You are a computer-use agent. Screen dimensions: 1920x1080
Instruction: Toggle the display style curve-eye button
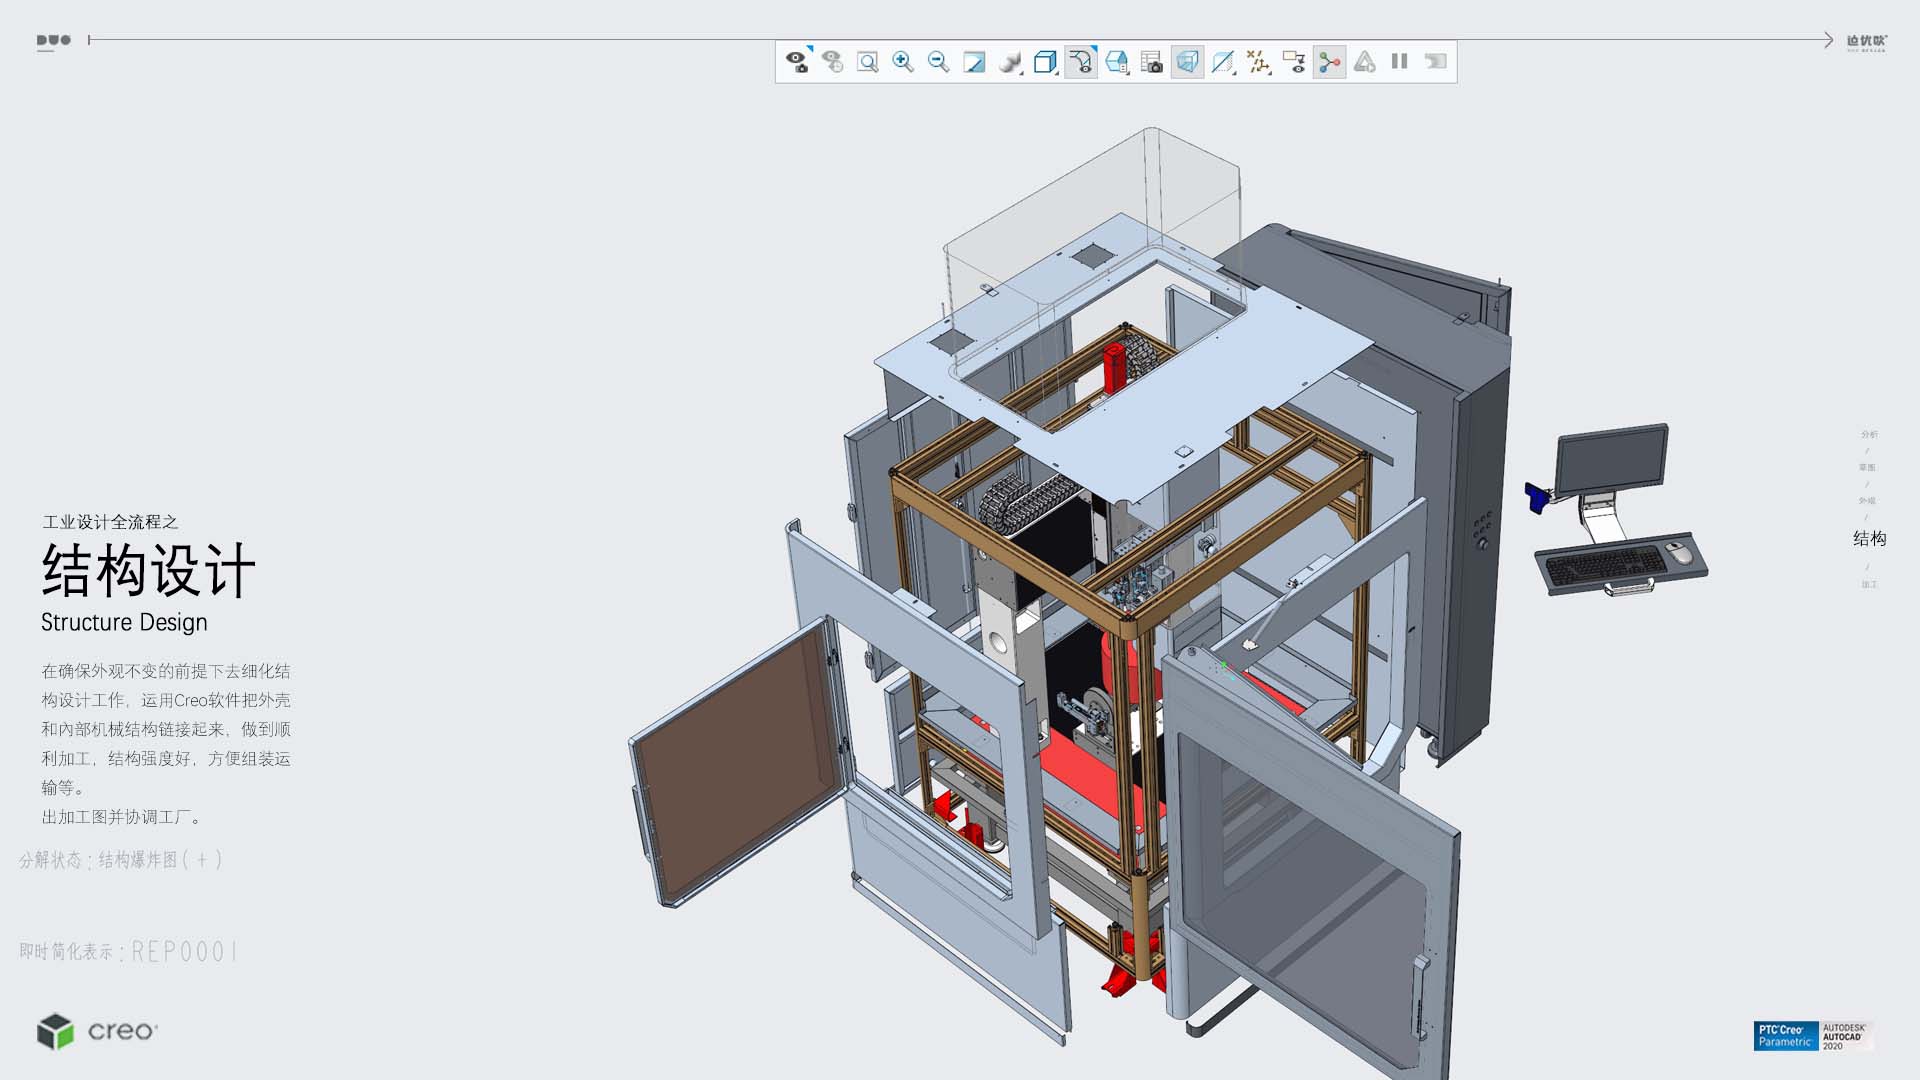[1081, 62]
